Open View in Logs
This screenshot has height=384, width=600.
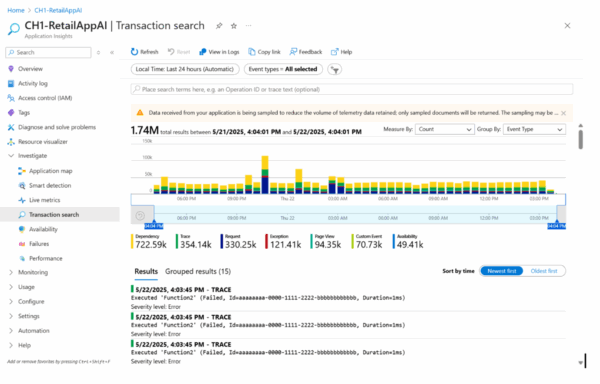(219, 52)
